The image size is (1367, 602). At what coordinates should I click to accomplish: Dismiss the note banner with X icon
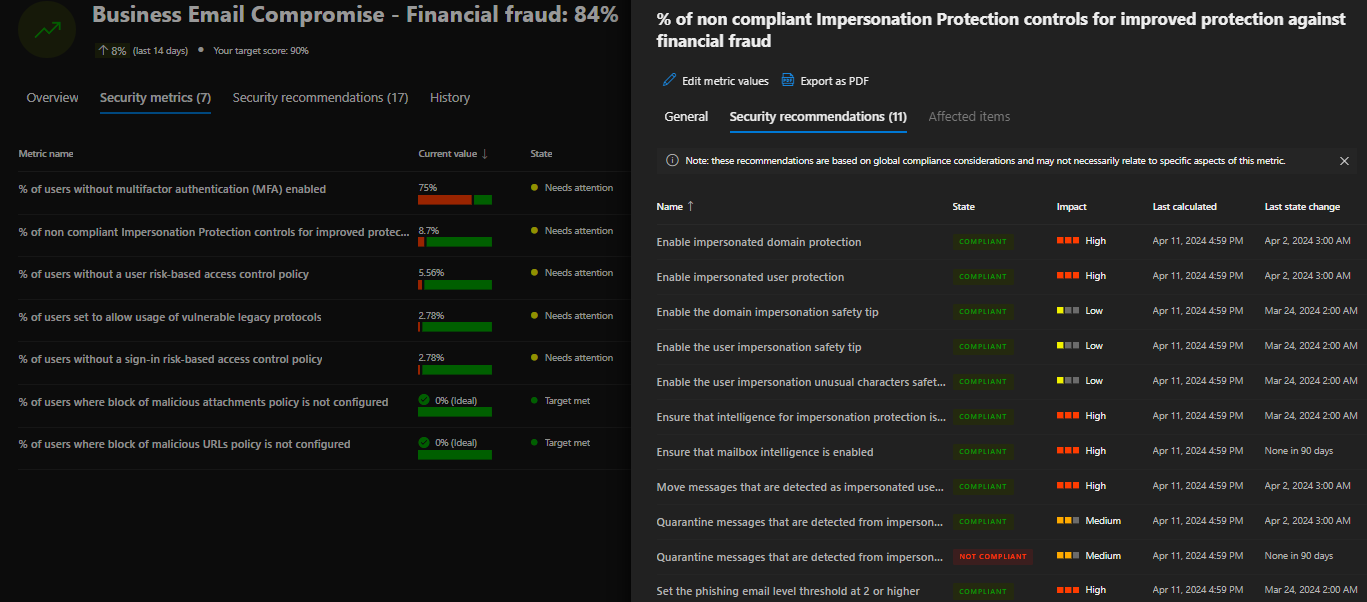(x=1344, y=161)
